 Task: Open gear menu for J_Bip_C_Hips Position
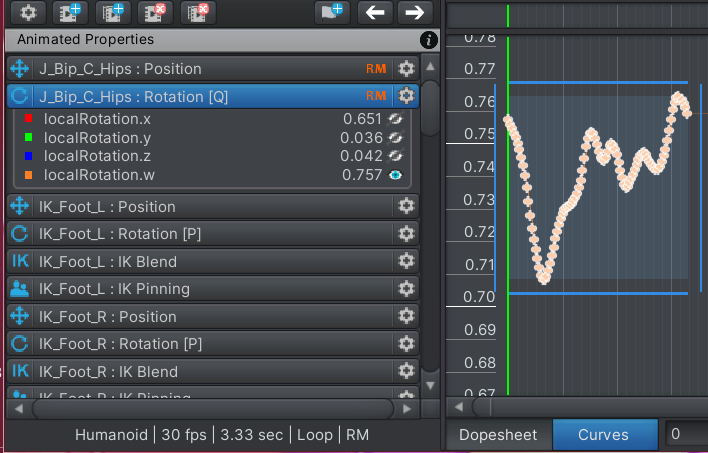(406, 69)
